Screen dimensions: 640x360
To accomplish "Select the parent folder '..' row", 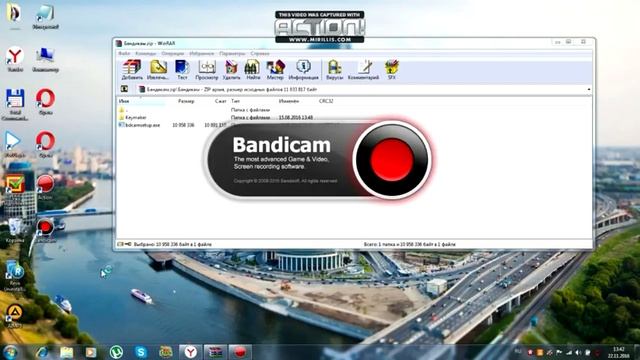I will tap(194, 110).
